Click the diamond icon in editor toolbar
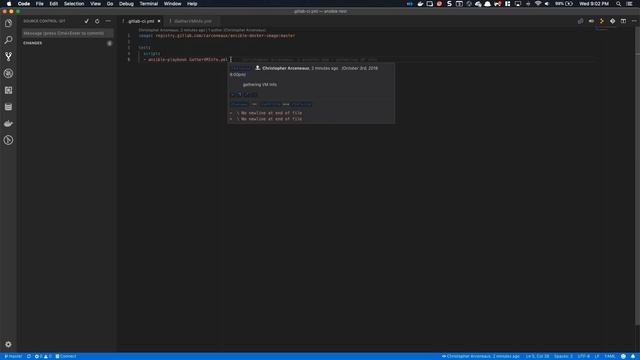The width and height of the screenshot is (640, 360). 612,21
